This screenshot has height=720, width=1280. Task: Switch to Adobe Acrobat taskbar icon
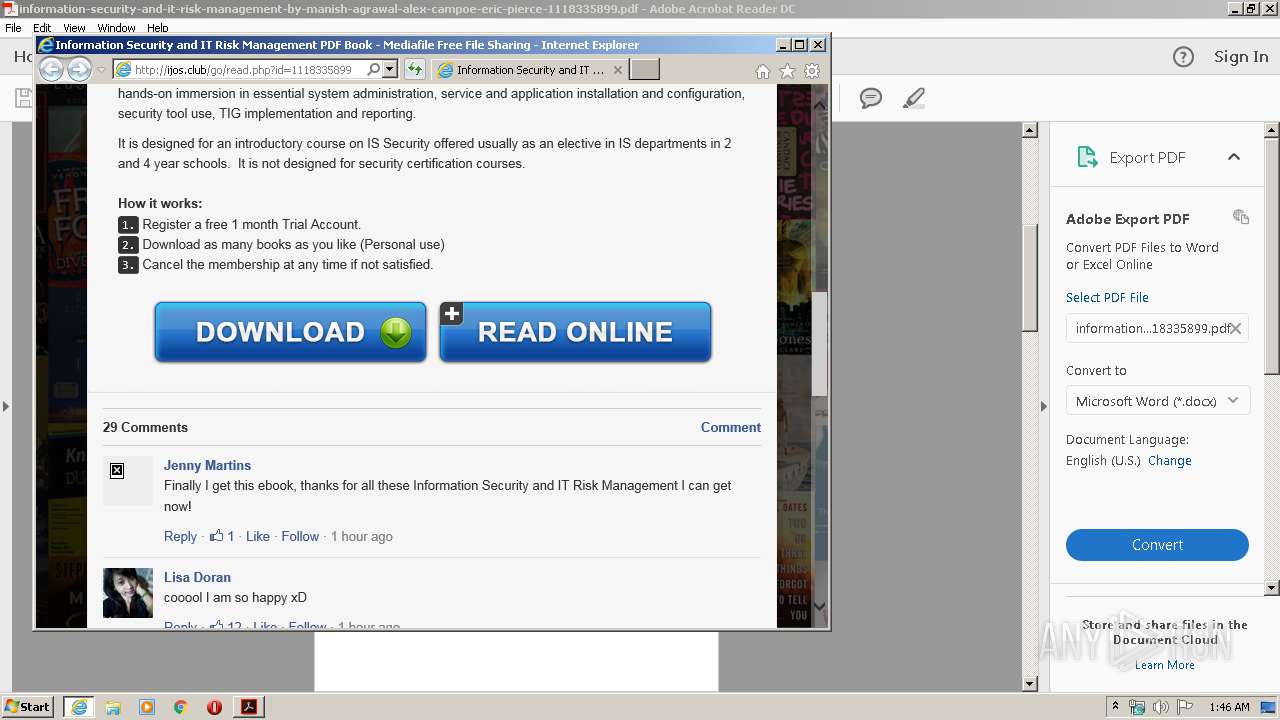(x=249, y=707)
